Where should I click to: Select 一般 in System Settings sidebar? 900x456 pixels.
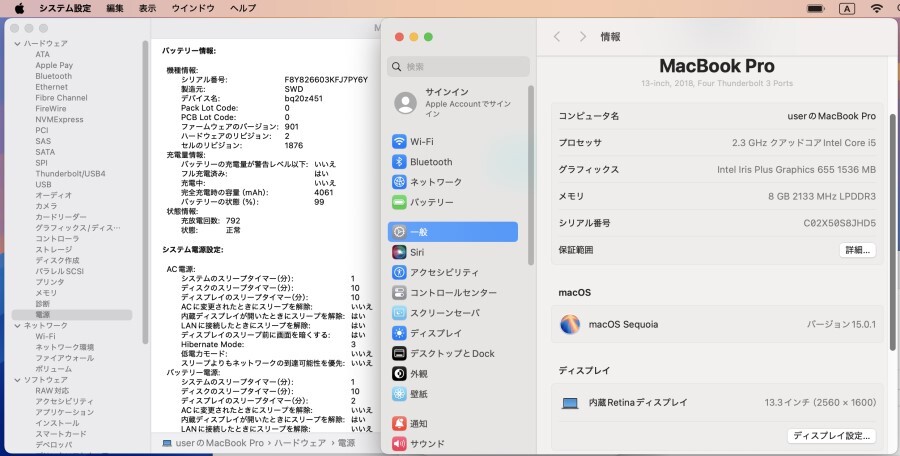(x=452, y=232)
